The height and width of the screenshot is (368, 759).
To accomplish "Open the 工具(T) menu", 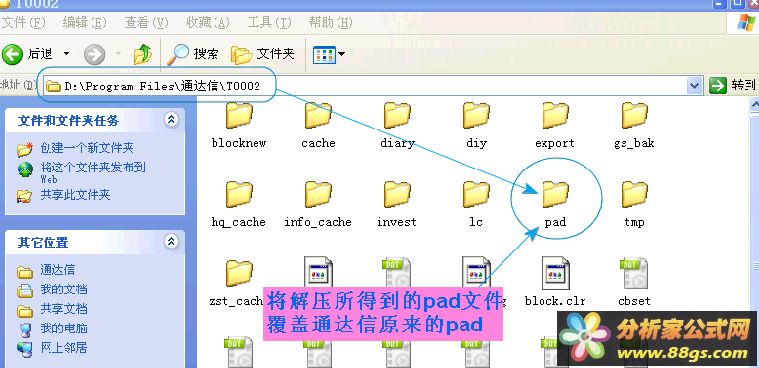I will 270,22.
